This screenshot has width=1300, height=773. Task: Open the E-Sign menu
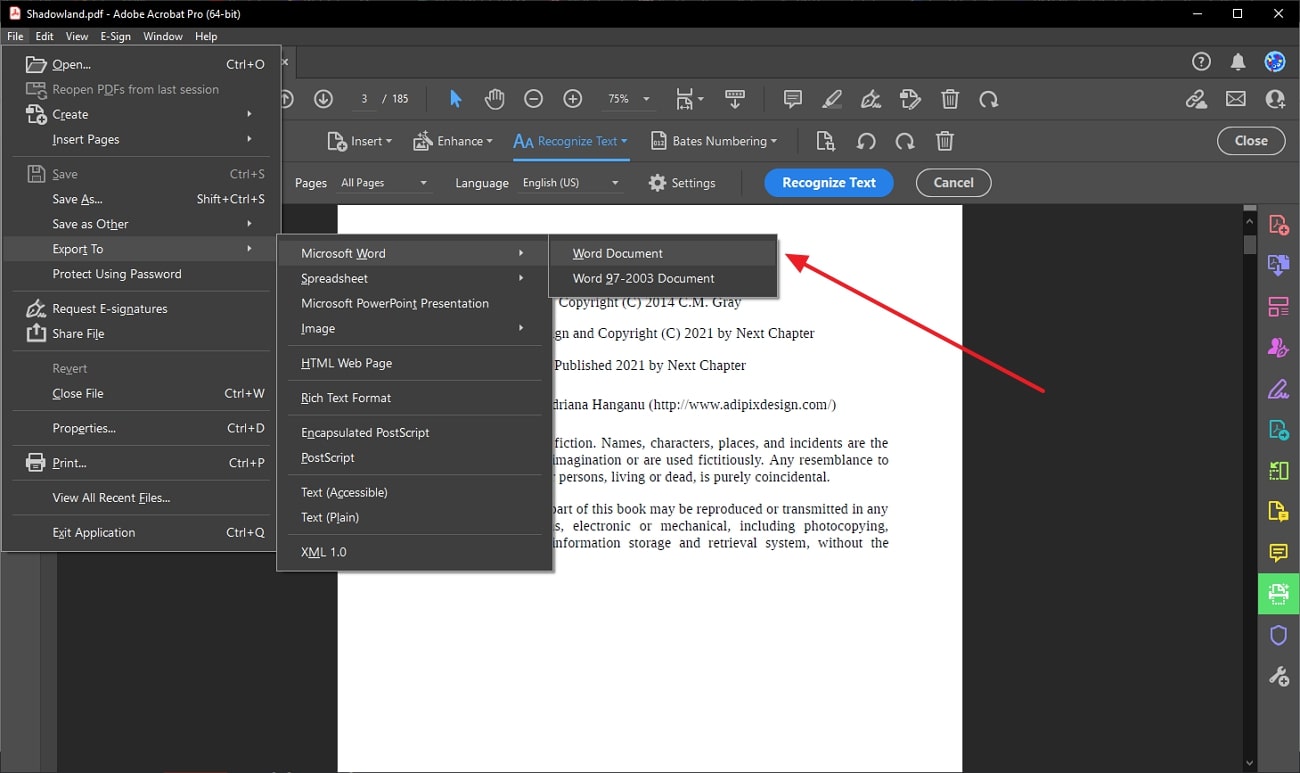115,36
